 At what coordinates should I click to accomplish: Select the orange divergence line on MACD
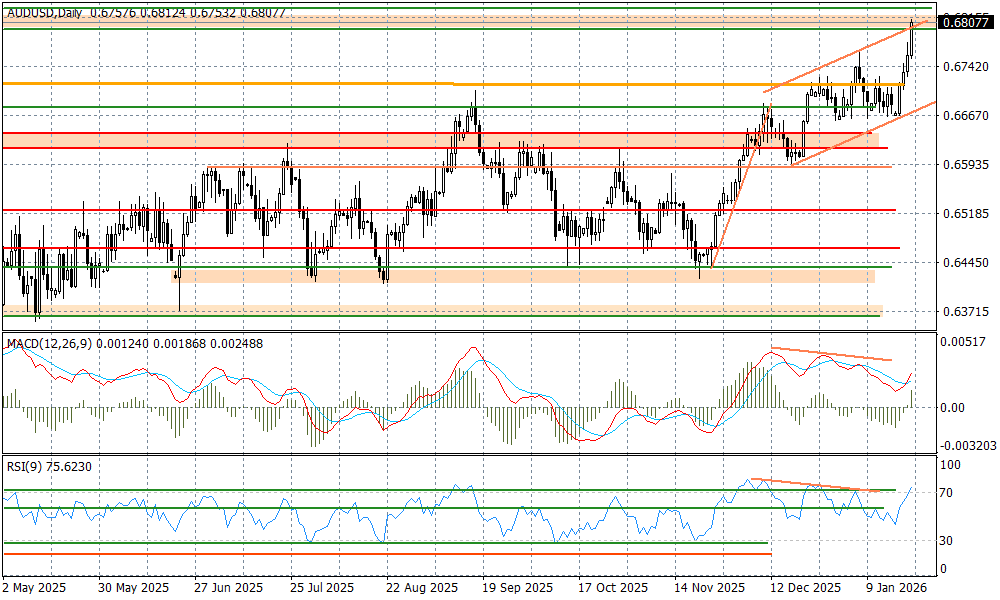[x=830, y=354]
